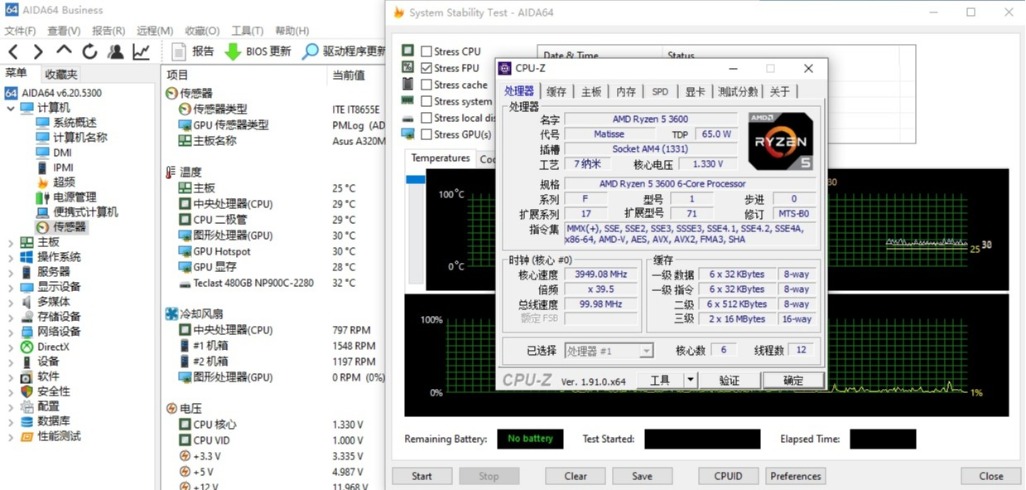Collapse the 计算机 tree node
This screenshot has height=490, width=1026.
[x=10, y=108]
